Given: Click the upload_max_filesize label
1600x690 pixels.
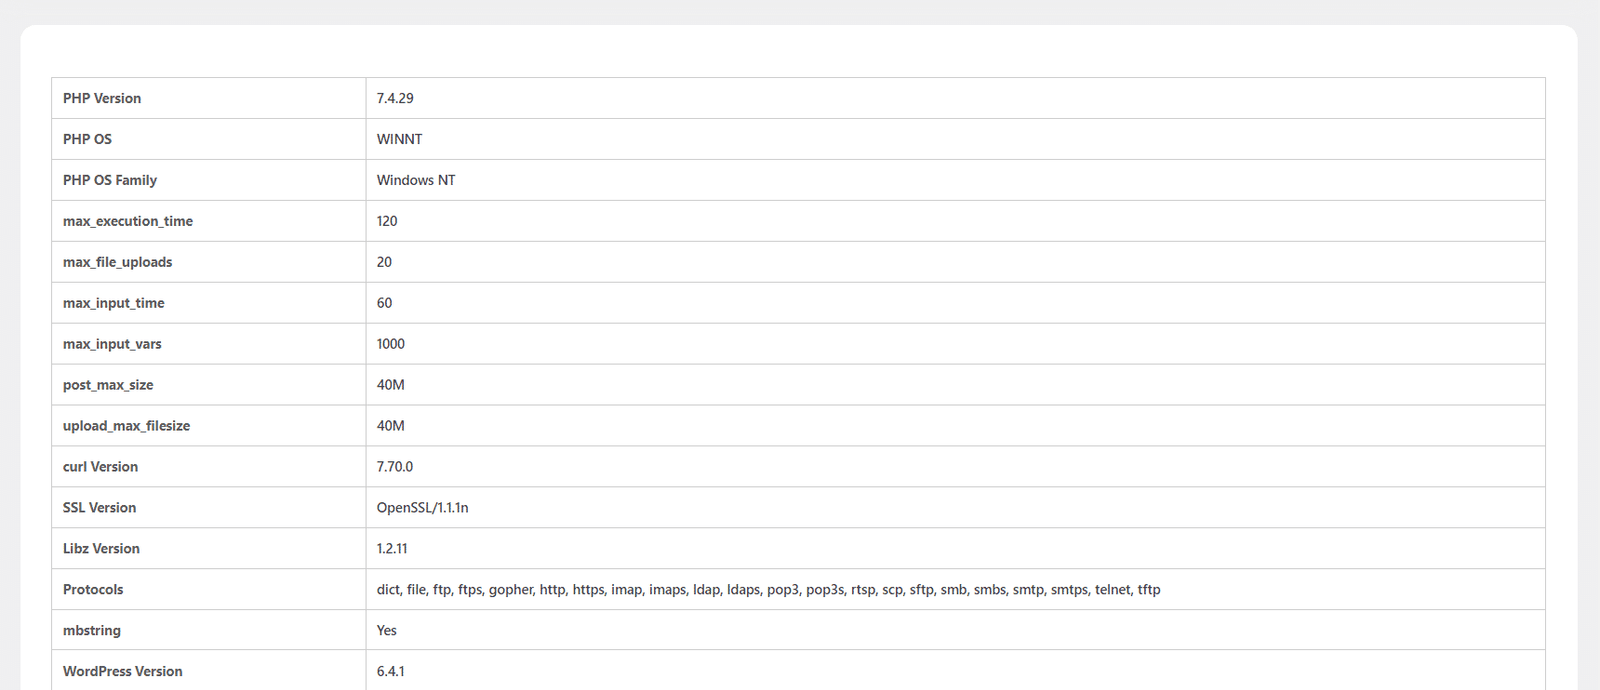Looking at the screenshot, I should (126, 426).
